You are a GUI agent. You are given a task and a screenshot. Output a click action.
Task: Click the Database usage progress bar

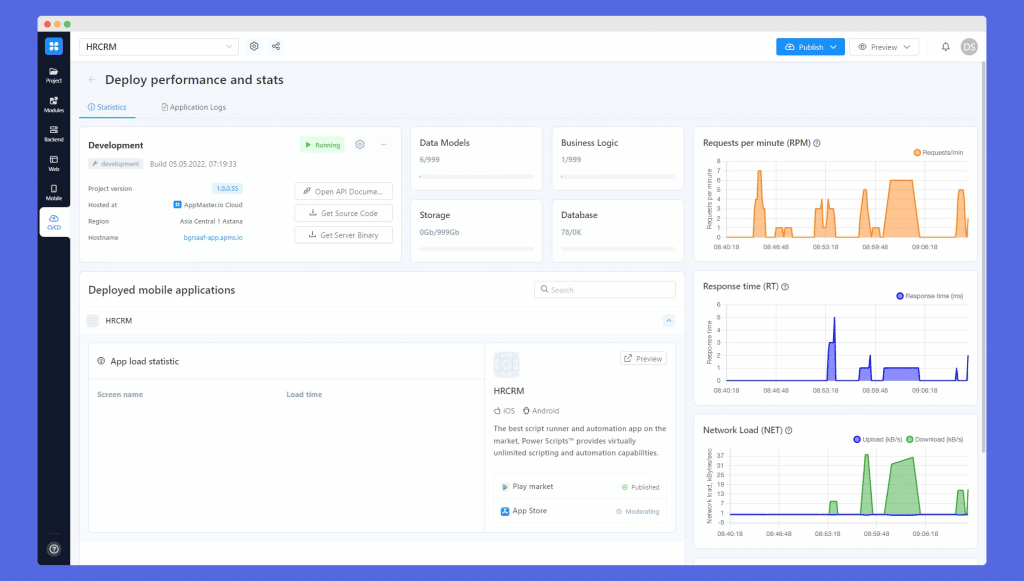[618, 249]
